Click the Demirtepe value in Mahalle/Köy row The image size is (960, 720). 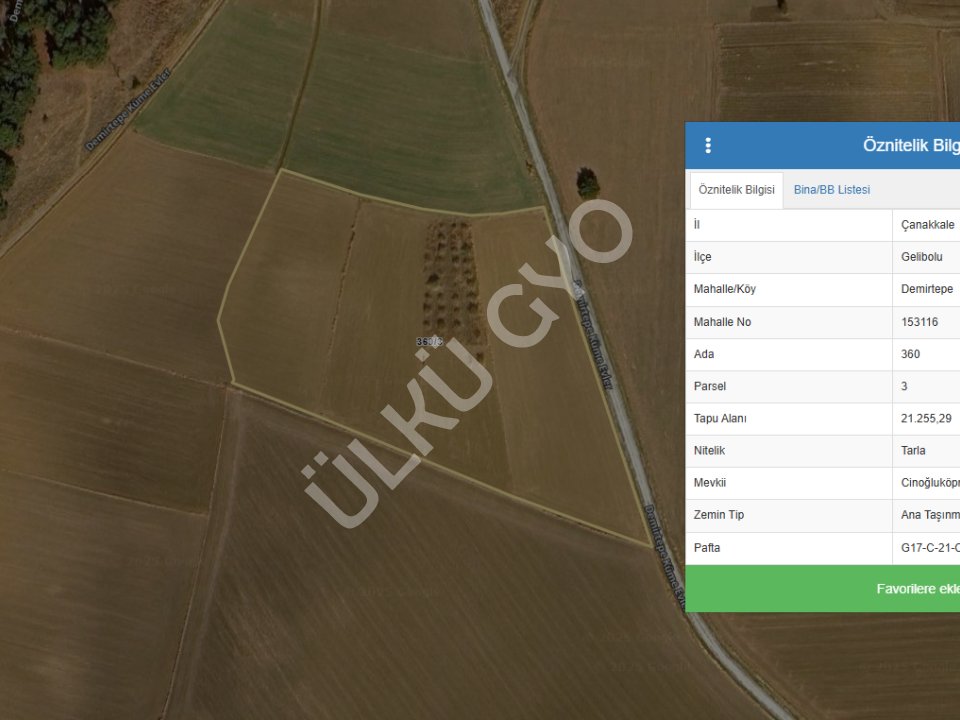pos(925,289)
